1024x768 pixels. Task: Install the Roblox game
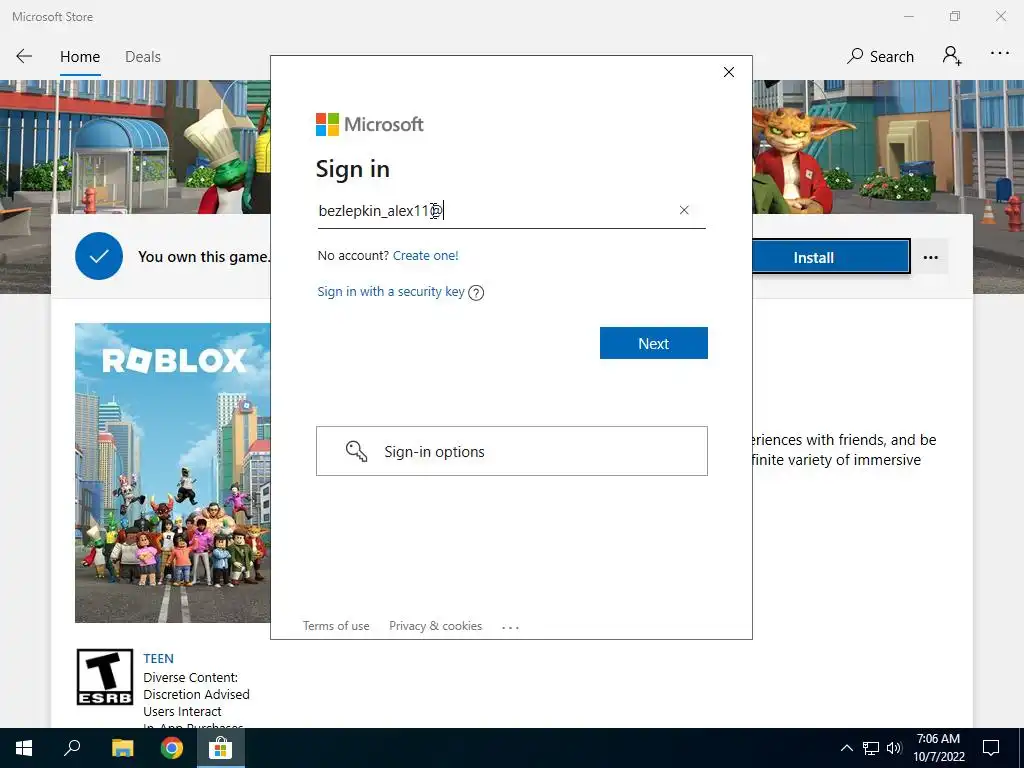(x=830, y=257)
